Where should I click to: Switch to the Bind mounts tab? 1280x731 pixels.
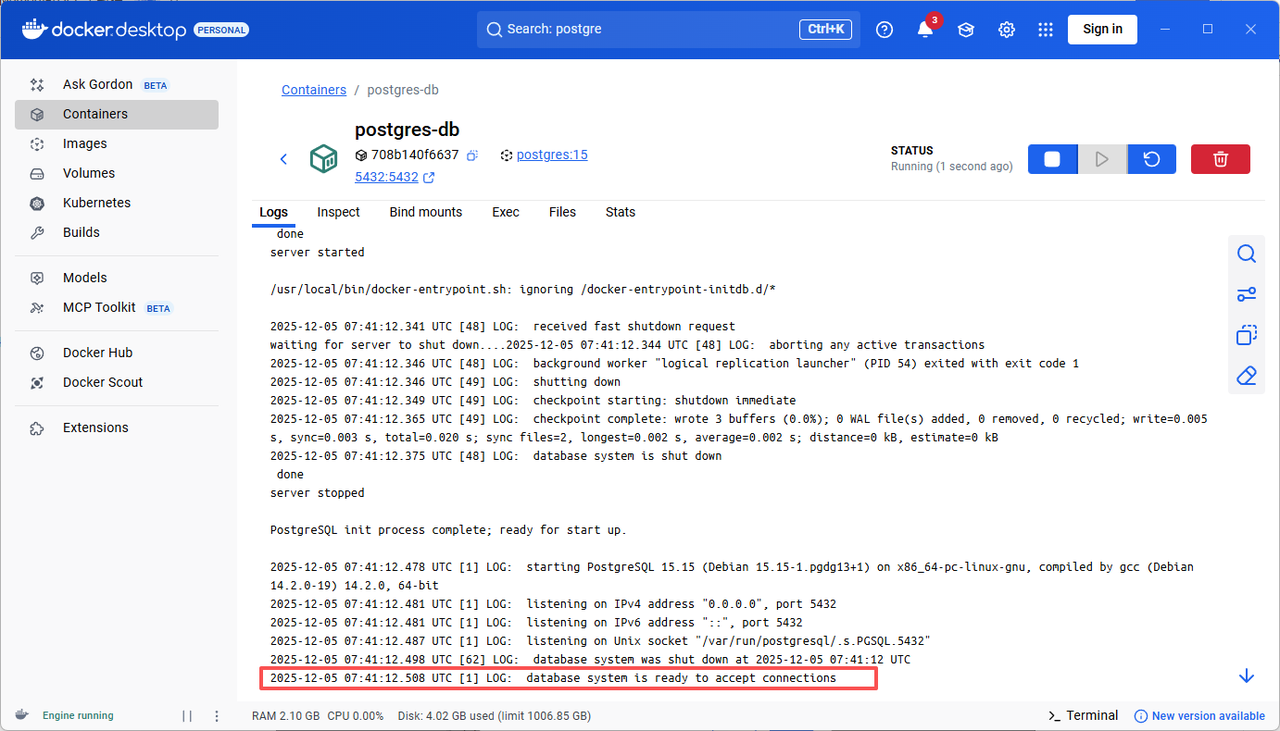click(426, 212)
